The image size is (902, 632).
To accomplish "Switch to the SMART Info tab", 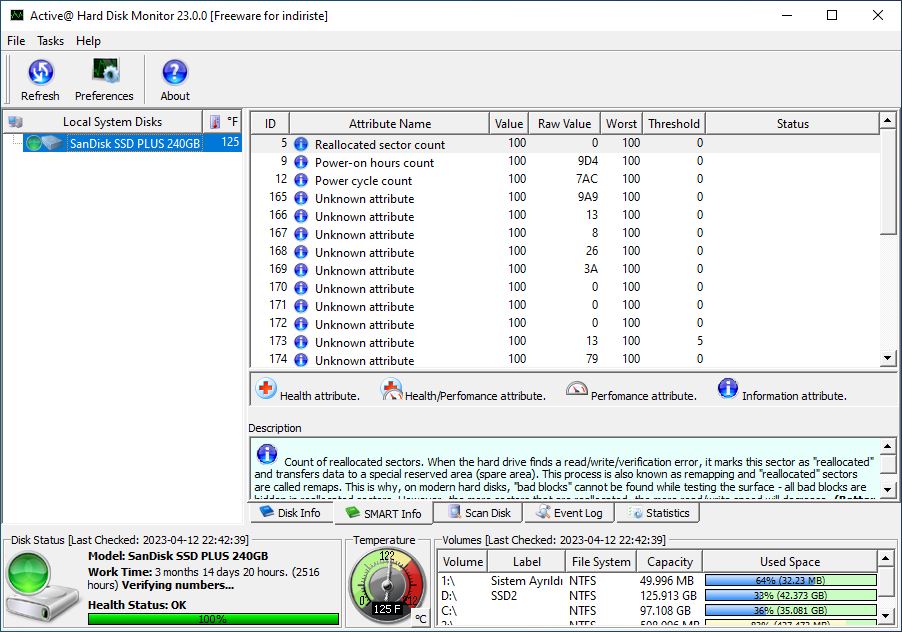I will 383,513.
